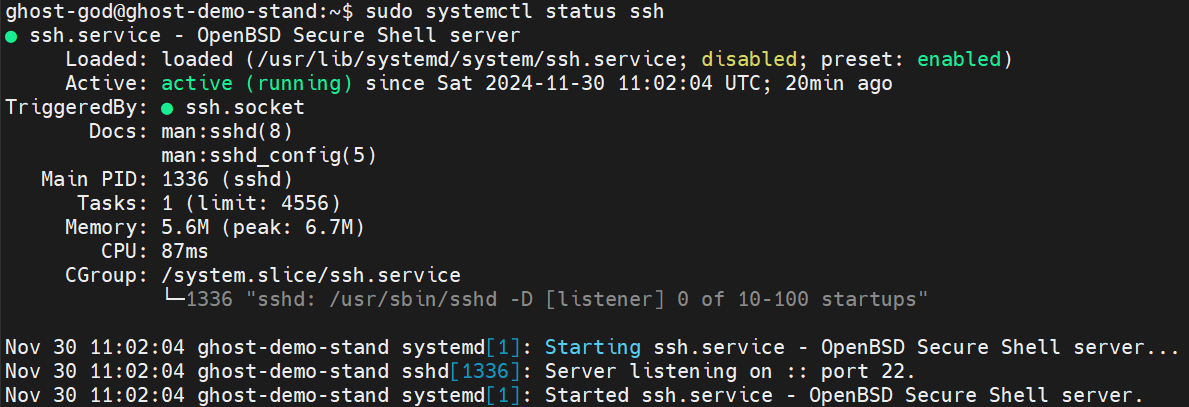Select the /system.slice/ssh.service CGroup path

pos(310,276)
